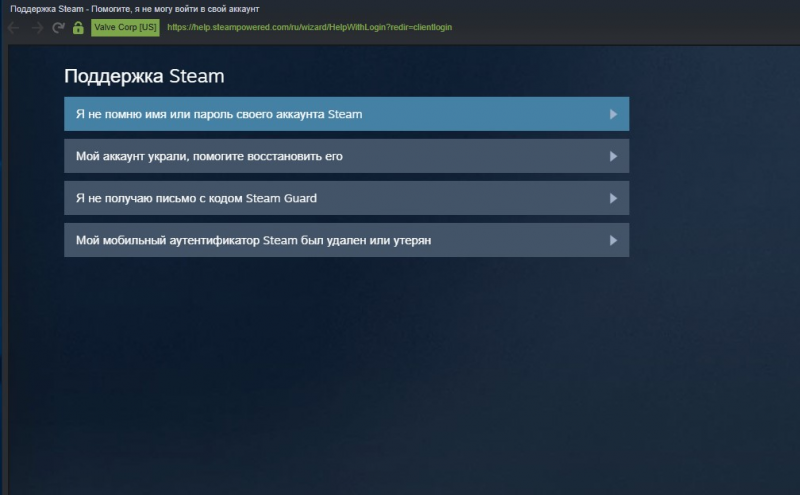Open 'Мой мобильный аутентификатор Steam был удален'
Viewport: 800px width, 495px height.
point(346,240)
